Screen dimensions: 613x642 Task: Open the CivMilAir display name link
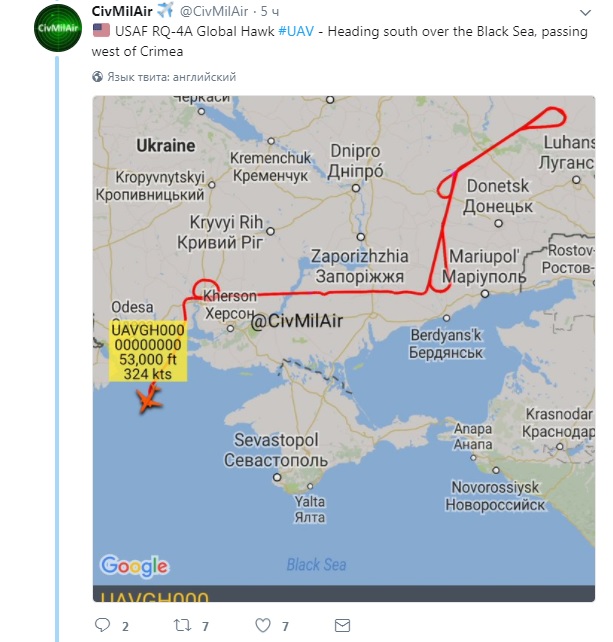click(121, 11)
